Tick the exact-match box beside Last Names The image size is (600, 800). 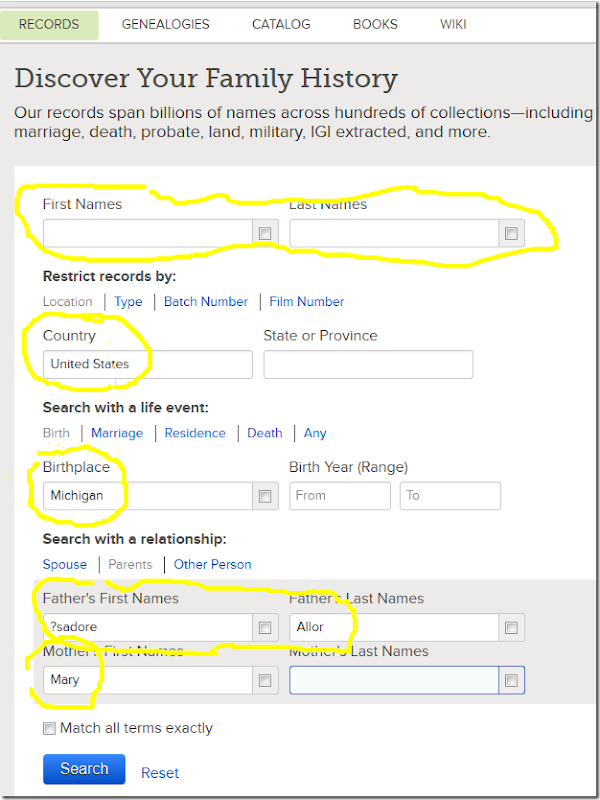pos(511,233)
